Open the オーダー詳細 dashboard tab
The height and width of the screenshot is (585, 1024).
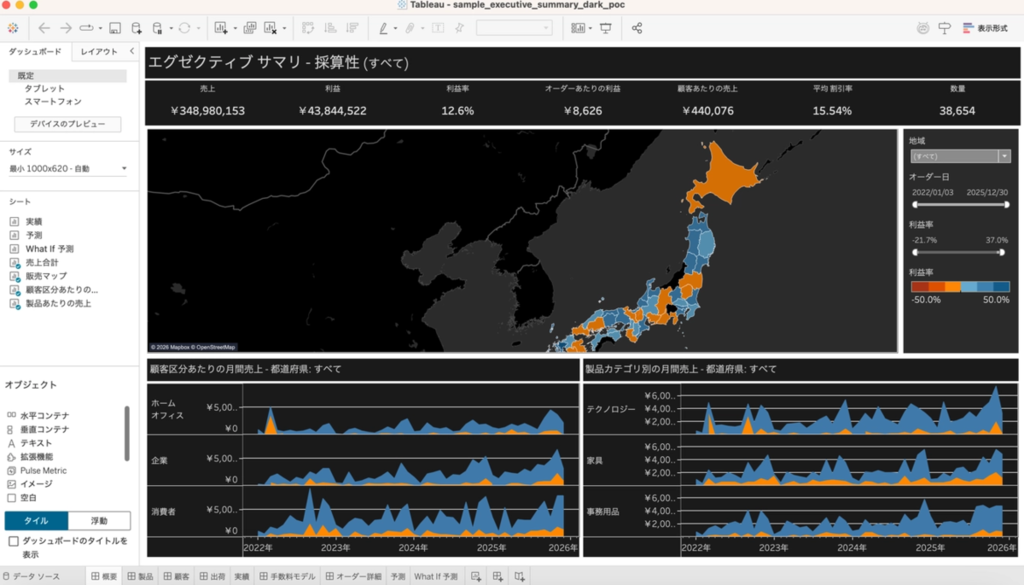(353, 577)
